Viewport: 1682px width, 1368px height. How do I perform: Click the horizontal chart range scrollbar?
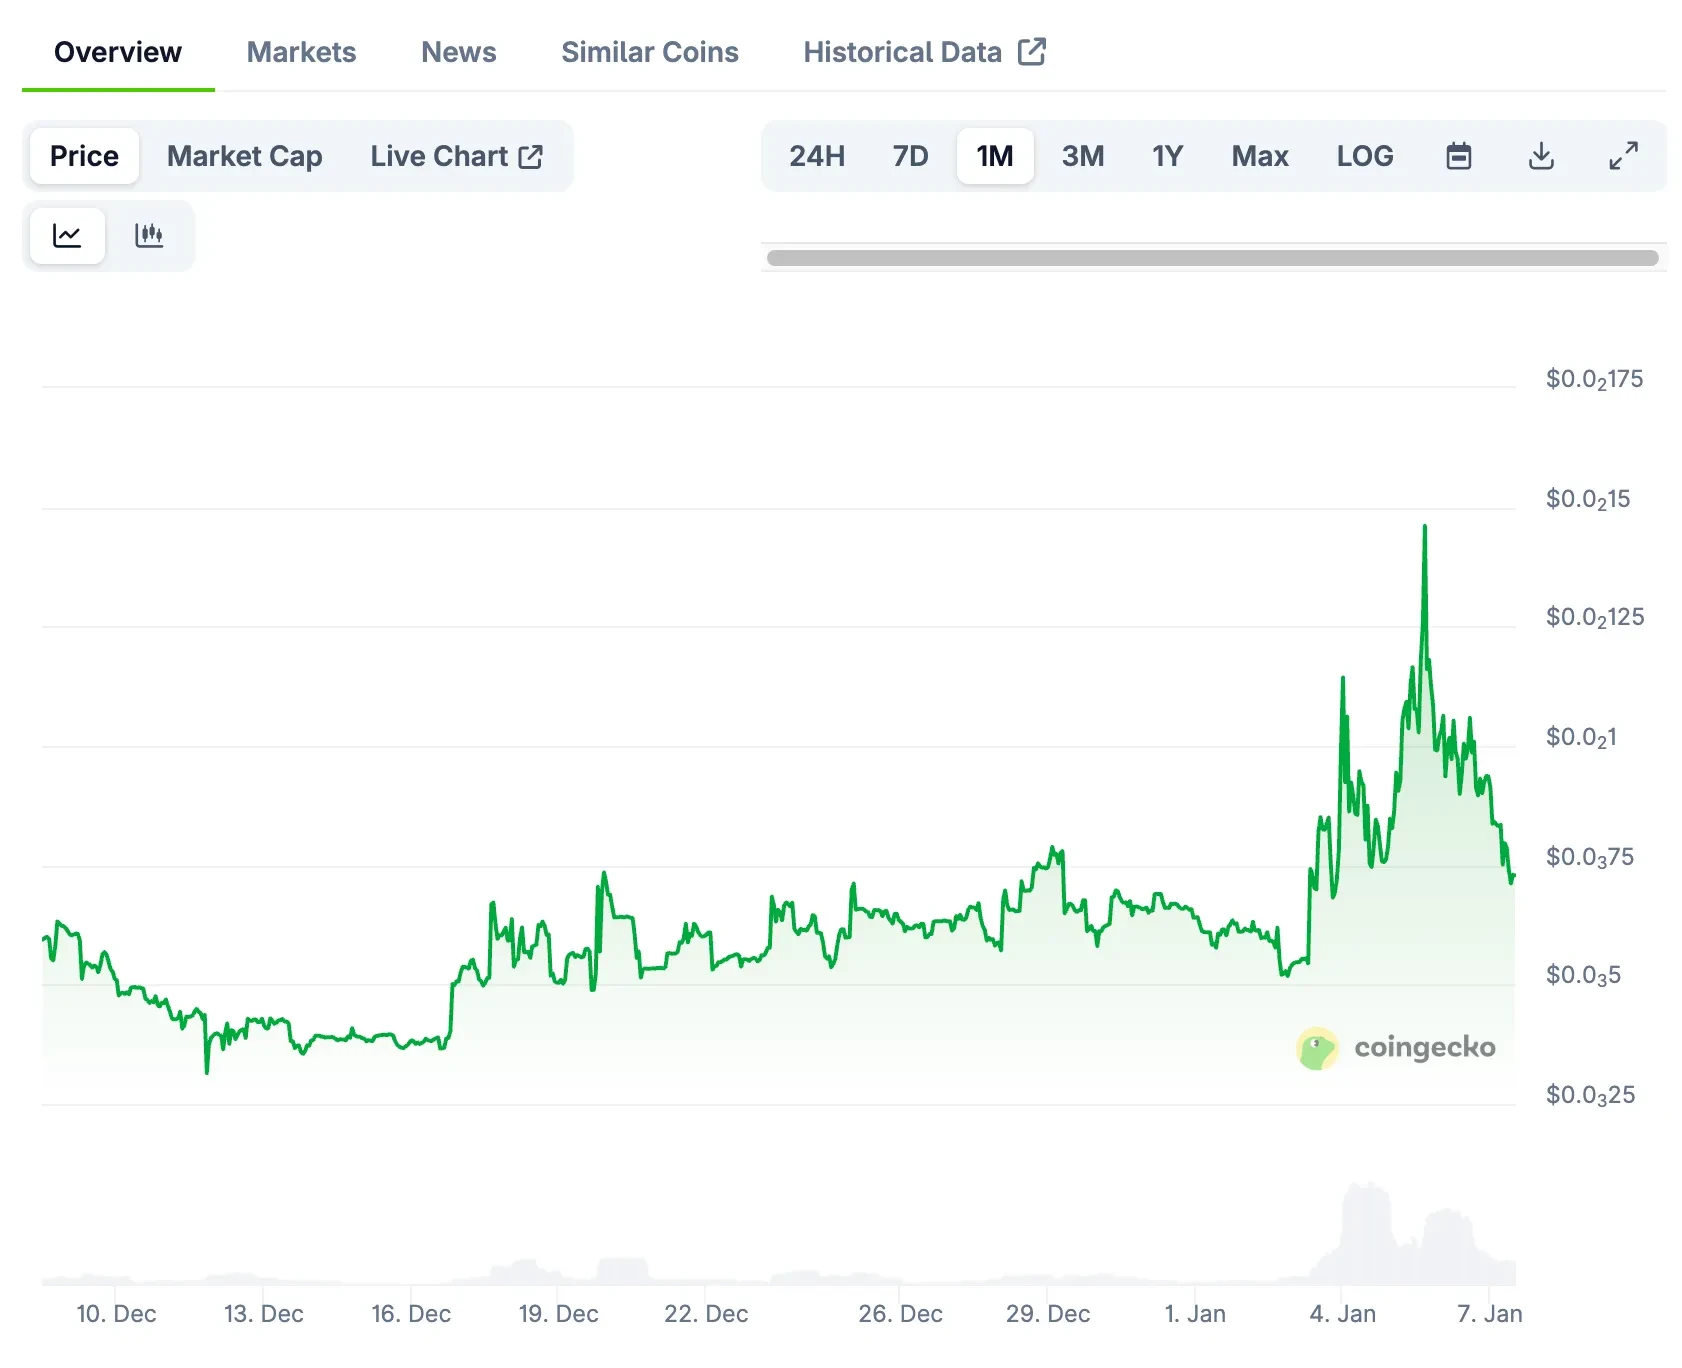pyautogui.click(x=1212, y=258)
